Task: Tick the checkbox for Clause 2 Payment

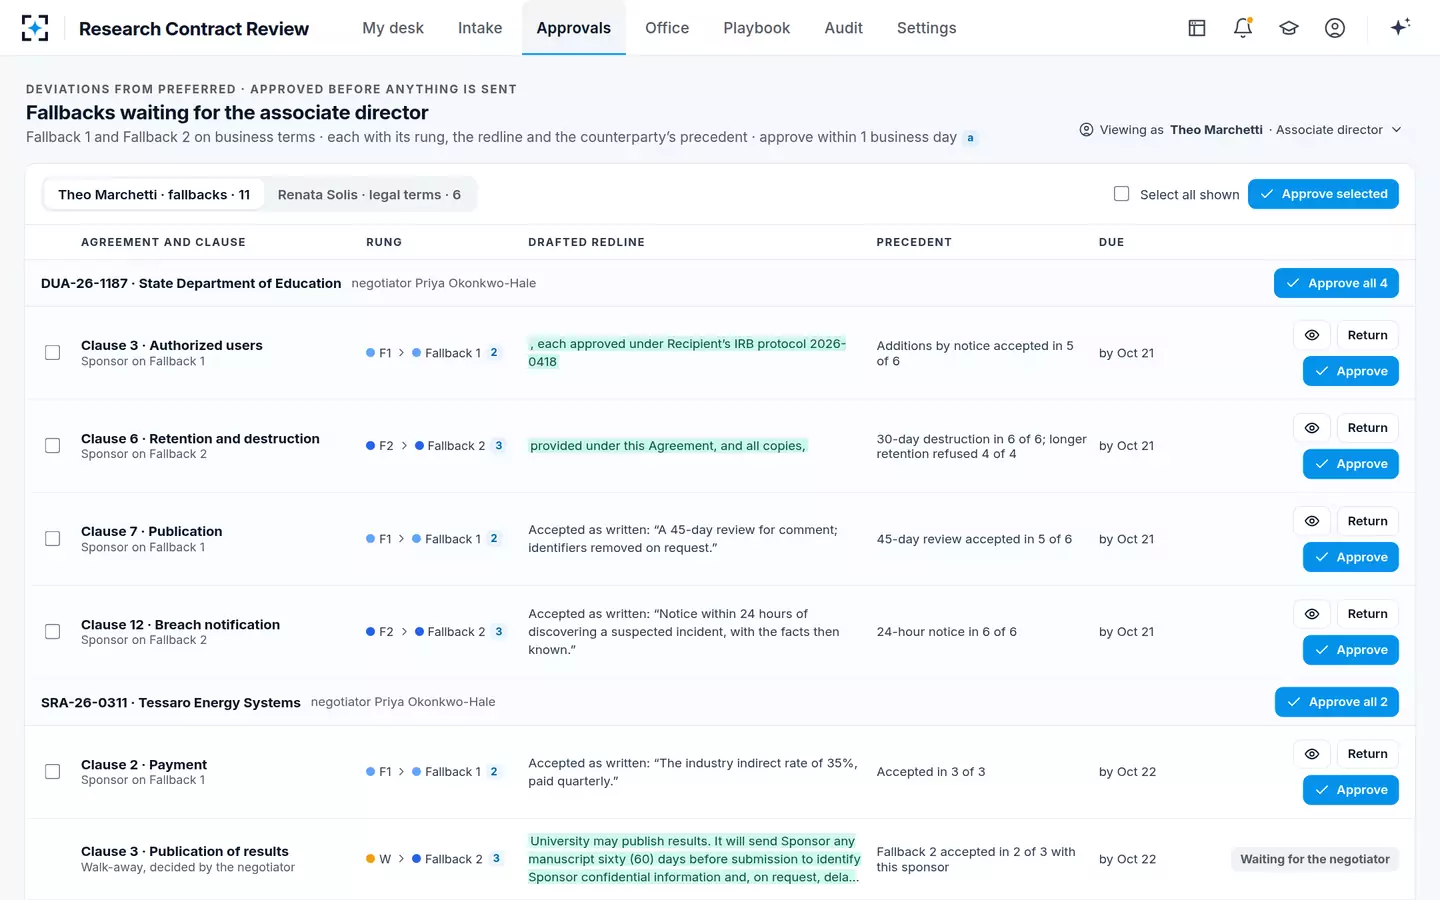Action: click(x=53, y=772)
